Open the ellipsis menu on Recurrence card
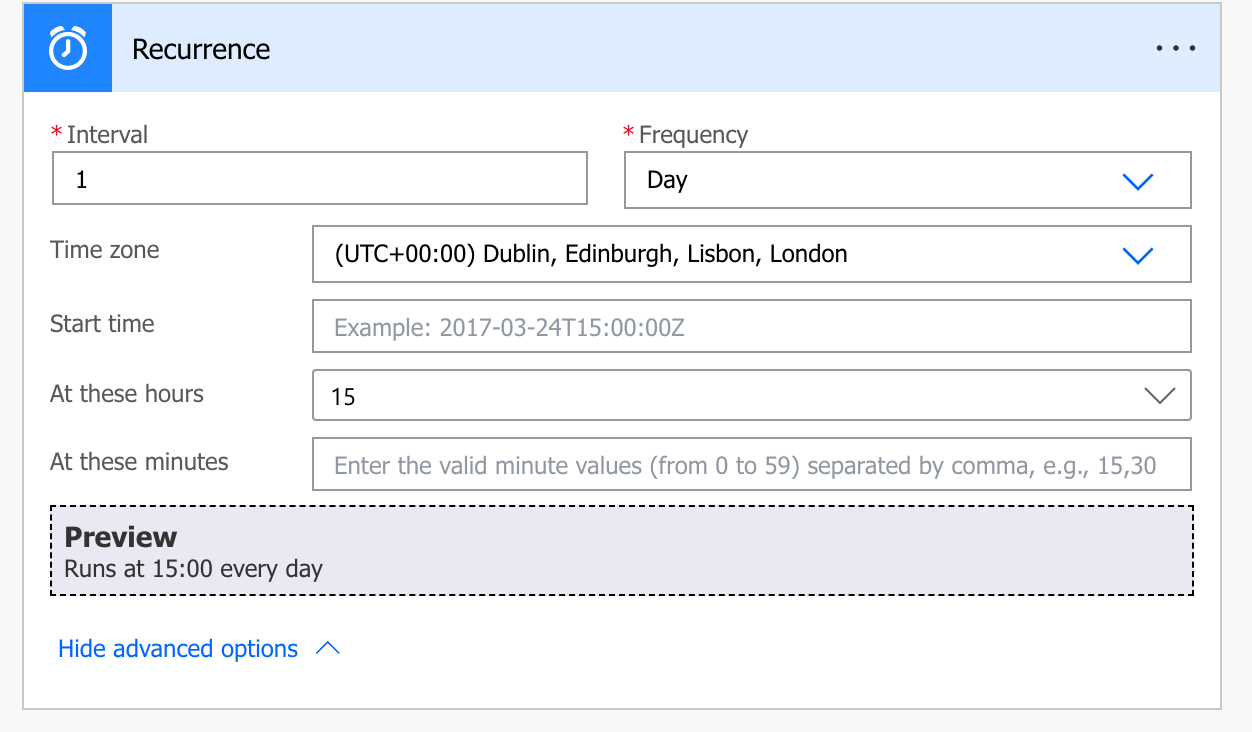The image size is (1252, 732). click(x=1175, y=49)
